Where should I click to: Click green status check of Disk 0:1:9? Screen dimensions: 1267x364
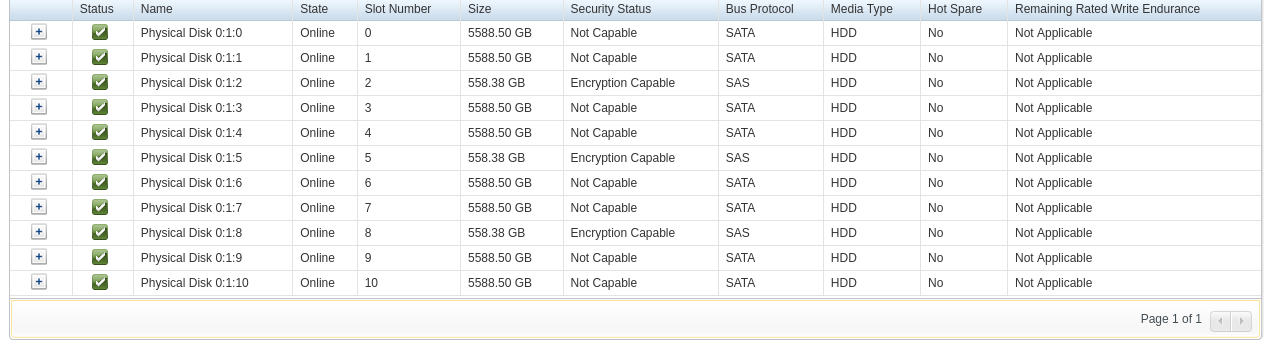point(100,257)
